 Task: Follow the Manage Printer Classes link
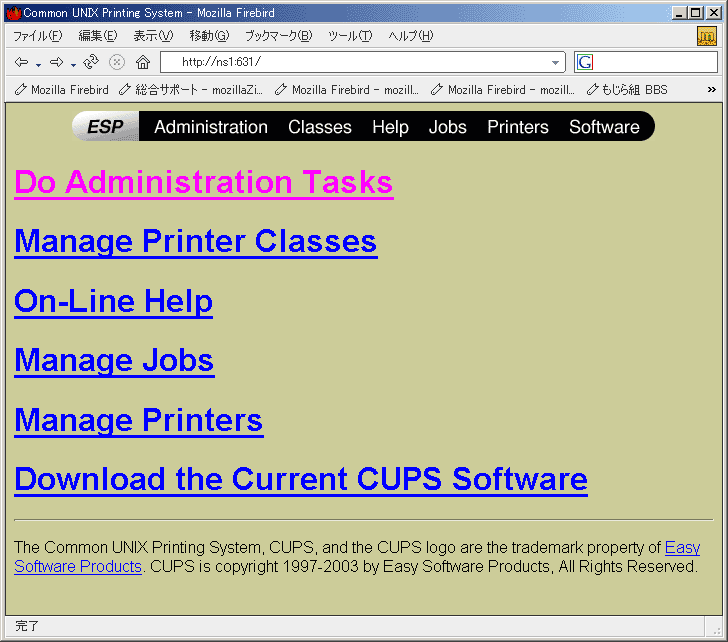196,242
